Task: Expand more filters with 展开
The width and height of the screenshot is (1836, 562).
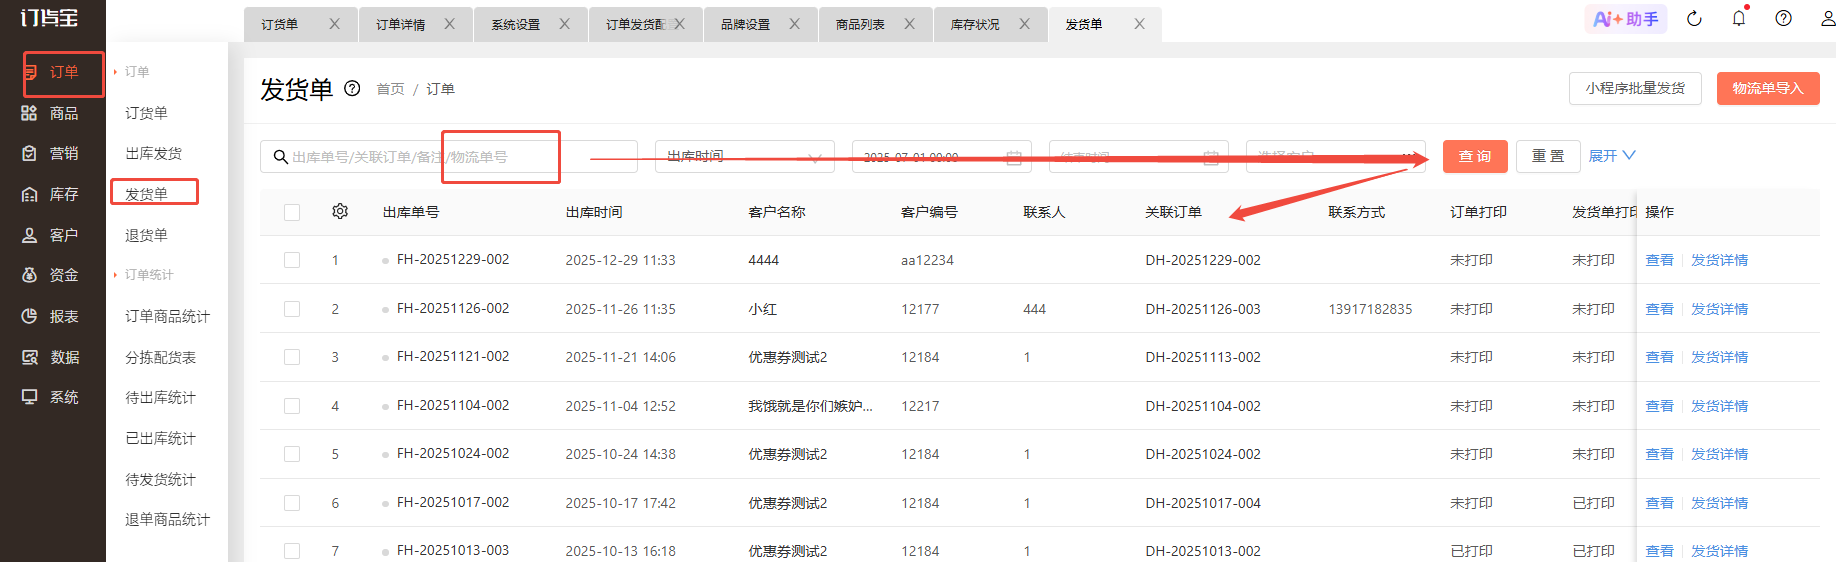Action: point(1612,156)
